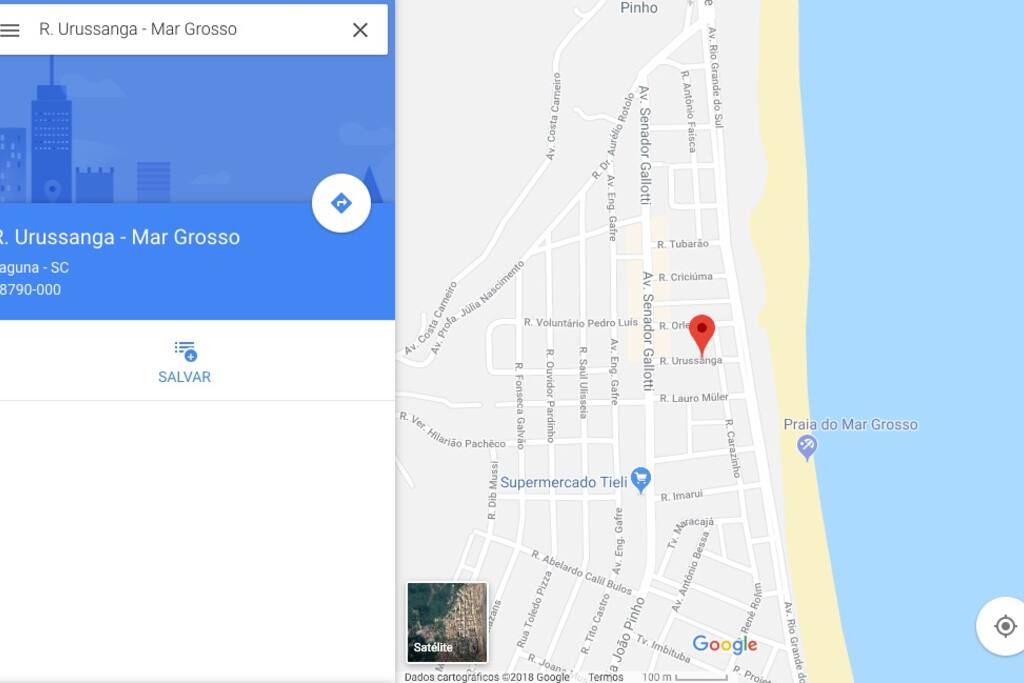1024x683 pixels.
Task: Click the search field with R. Urussanga
Action: coord(189,29)
